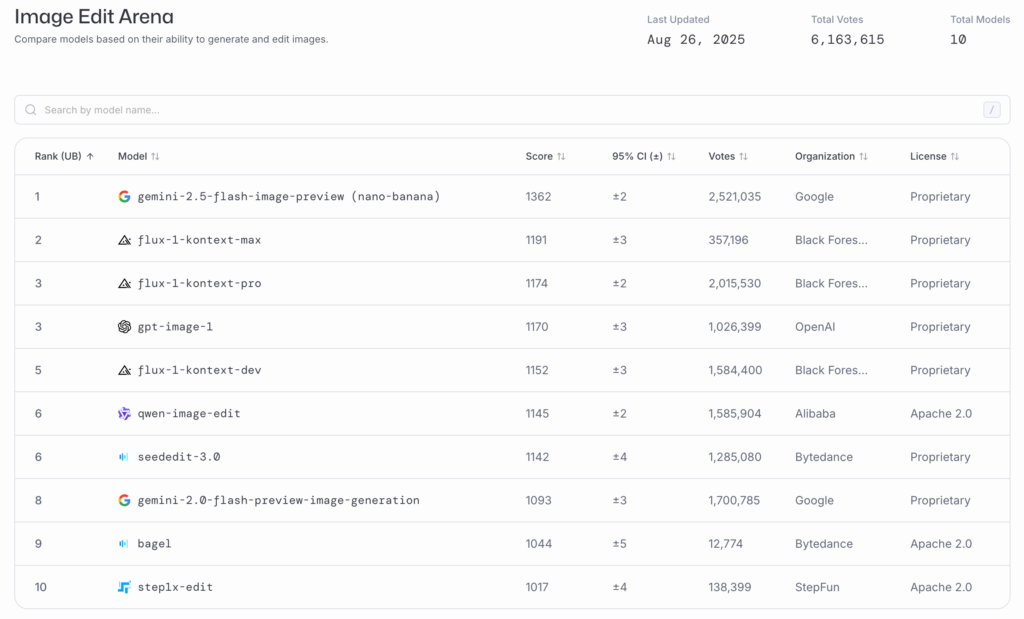
Task: Click the Bytedance icon beside bagel
Action: pos(123,544)
